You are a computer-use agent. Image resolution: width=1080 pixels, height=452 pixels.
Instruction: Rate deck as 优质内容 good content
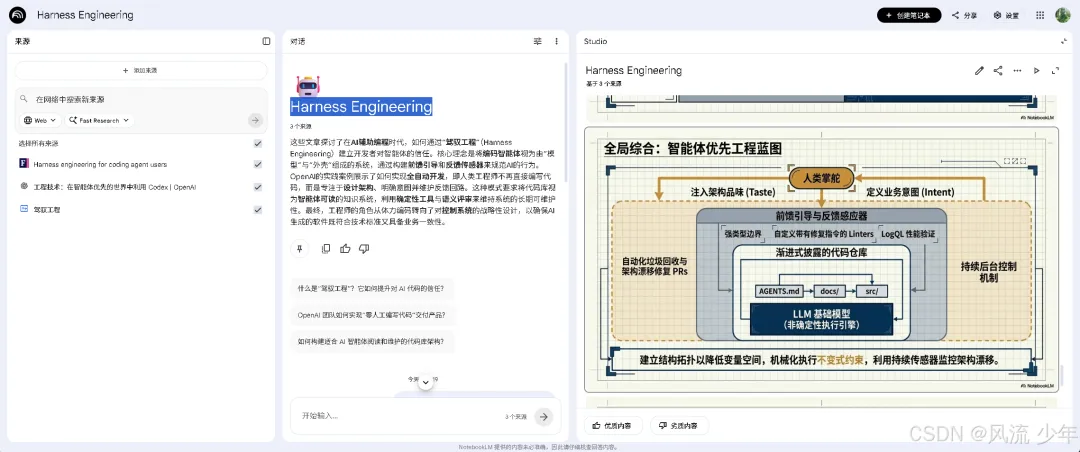613,425
